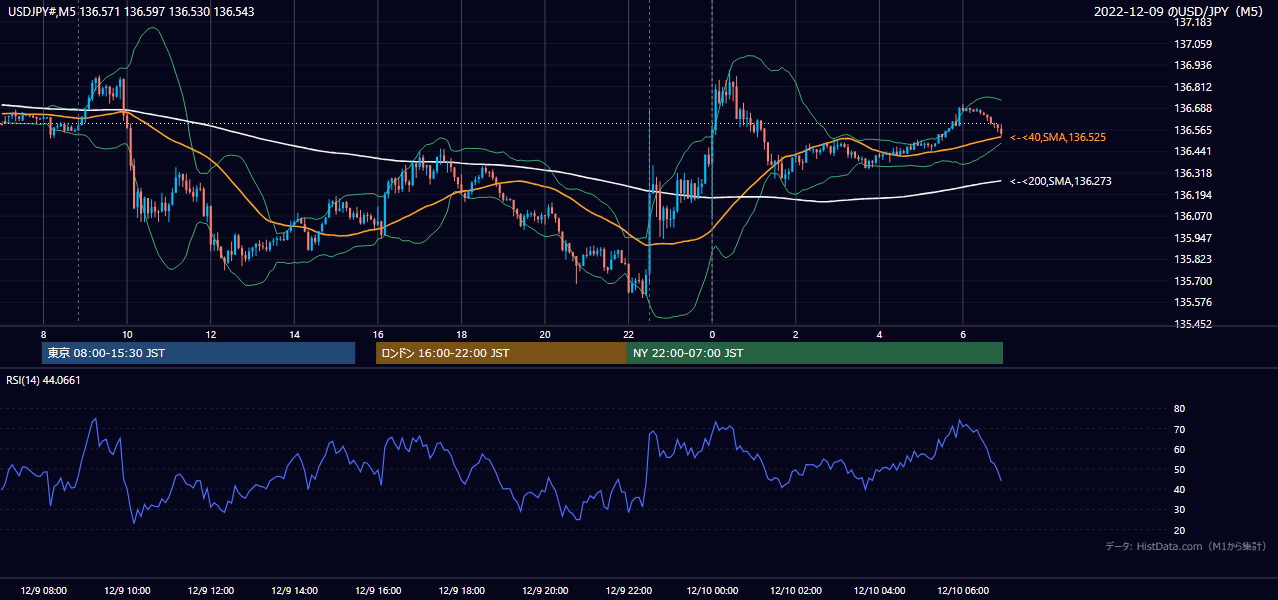The height and width of the screenshot is (600, 1278).
Task: Click price axis value 135.576
Action: point(1193,302)
